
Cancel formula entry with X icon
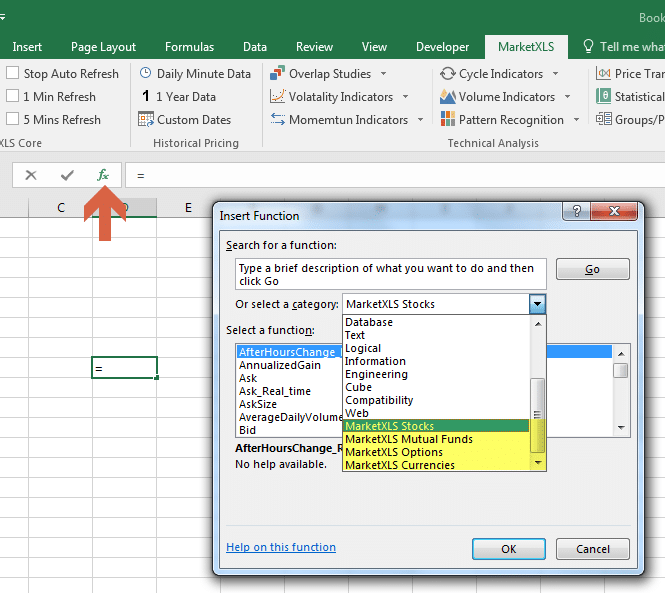click(31, 175)
